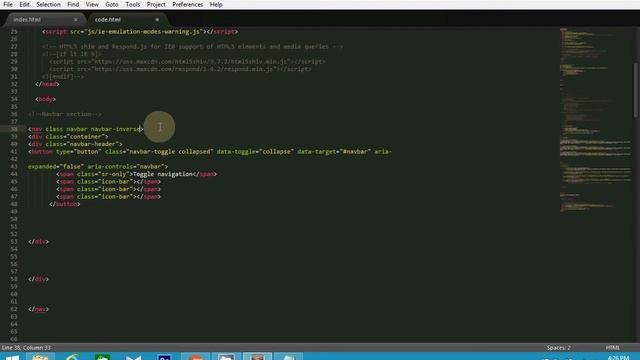Screen dimensions: 640x360
Task: Open the Find menu
Action: (73, 4)
